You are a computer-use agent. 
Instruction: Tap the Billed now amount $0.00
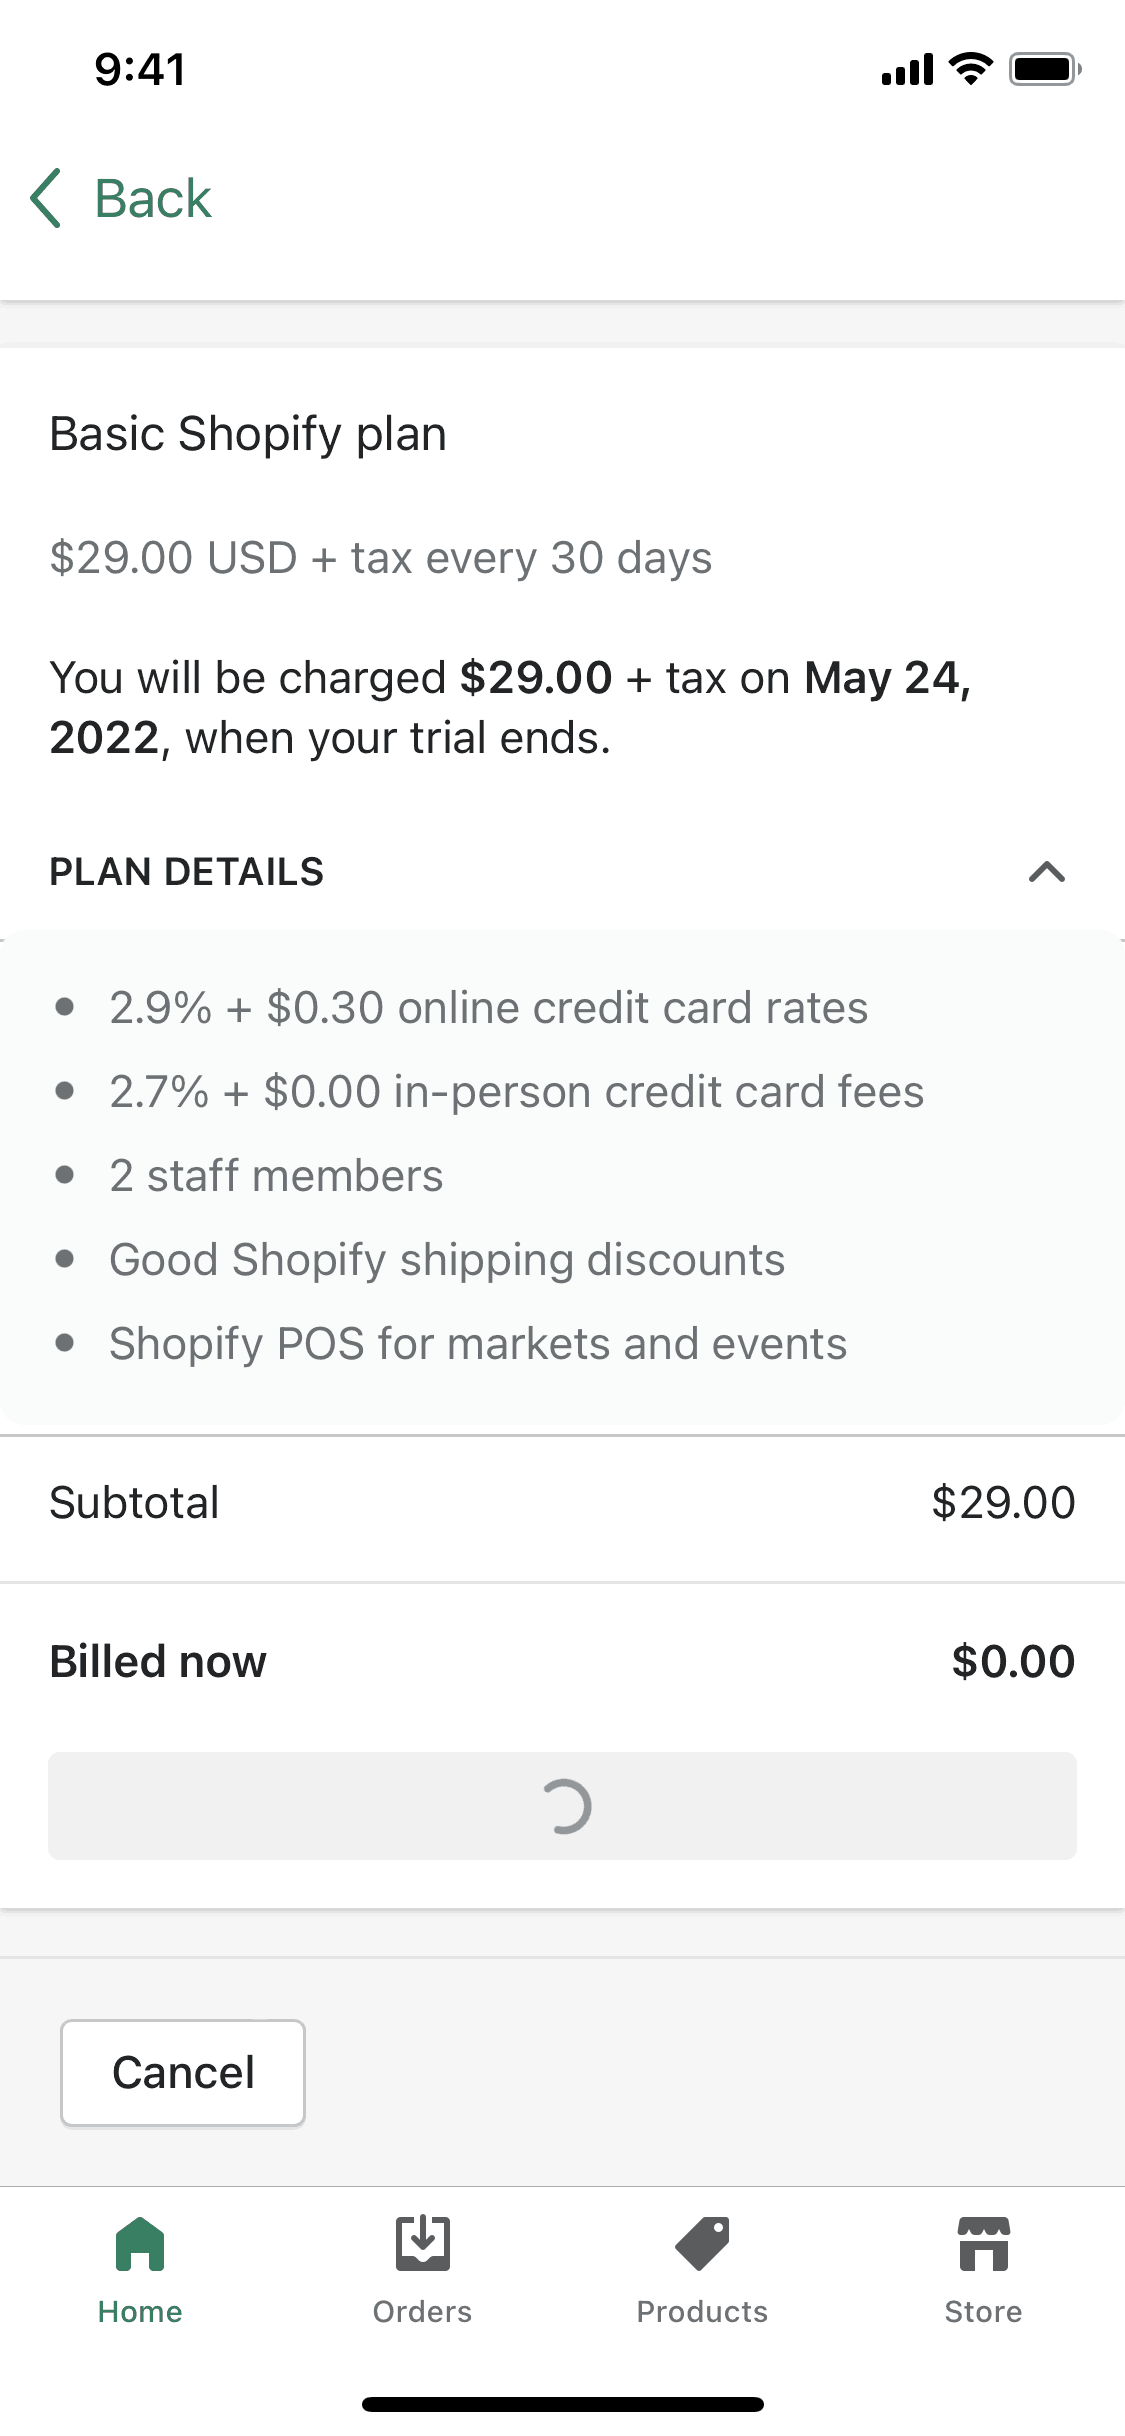[x=1012, y=1661]
